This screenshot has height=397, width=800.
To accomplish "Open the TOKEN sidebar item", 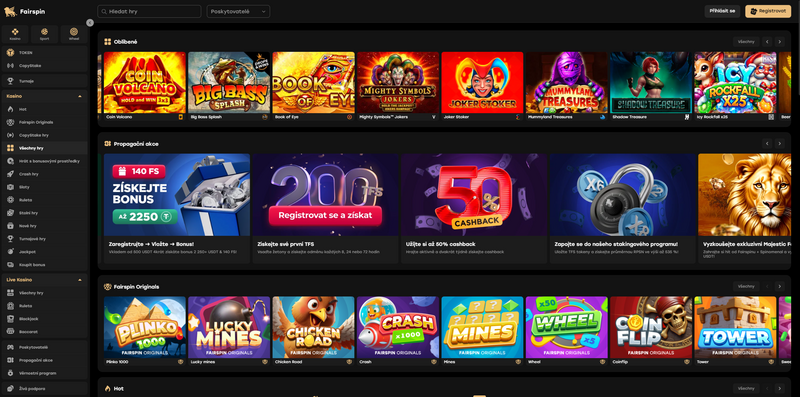I will (44, 53).
